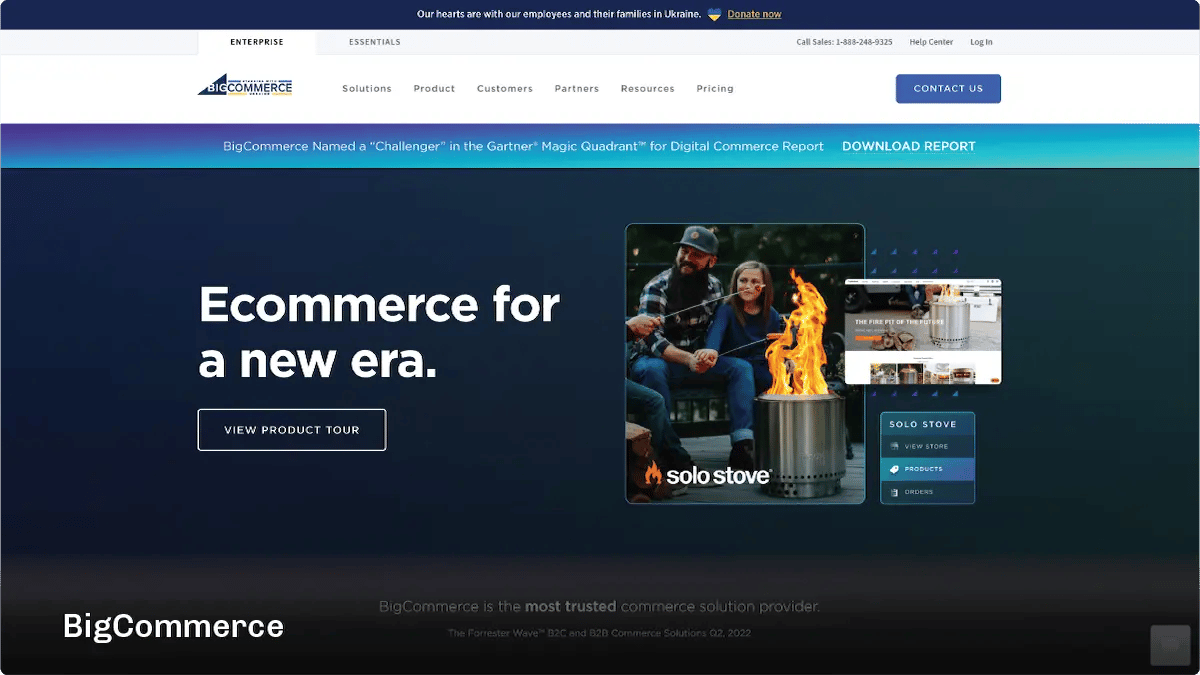Click the Solo Stove website preview thumbnail
The height and width of the screenshot is (675, 1200).
(x=923, y=332)
